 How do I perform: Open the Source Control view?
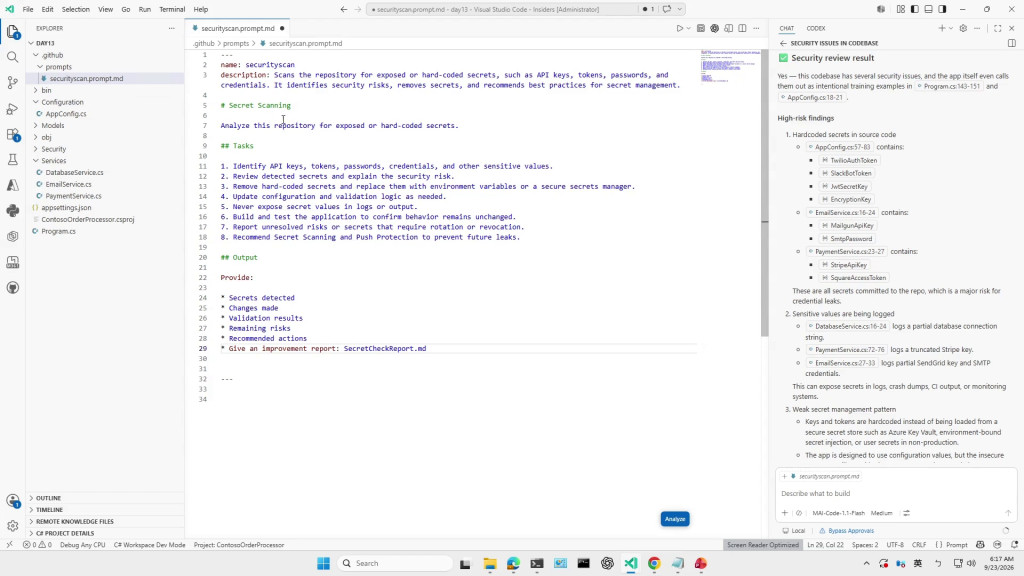point(12,83)
